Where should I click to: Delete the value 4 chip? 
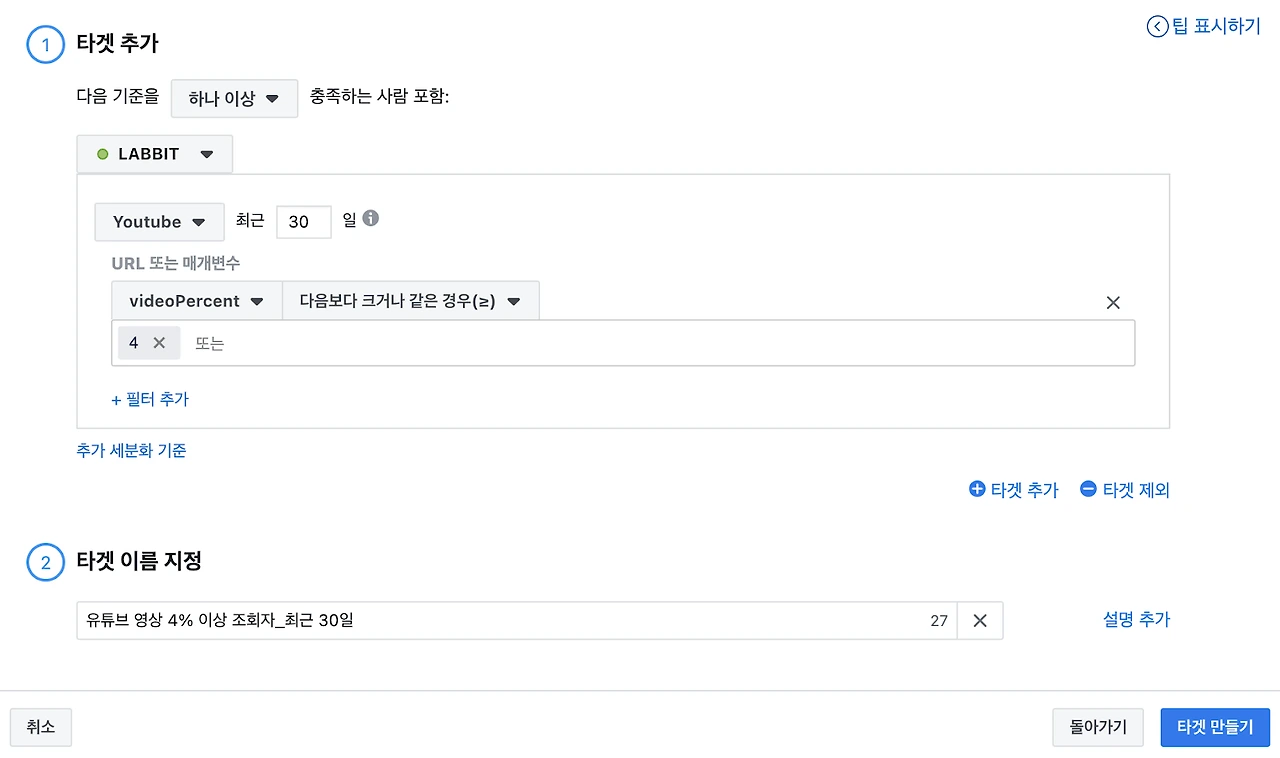click(x=159, y=343)
